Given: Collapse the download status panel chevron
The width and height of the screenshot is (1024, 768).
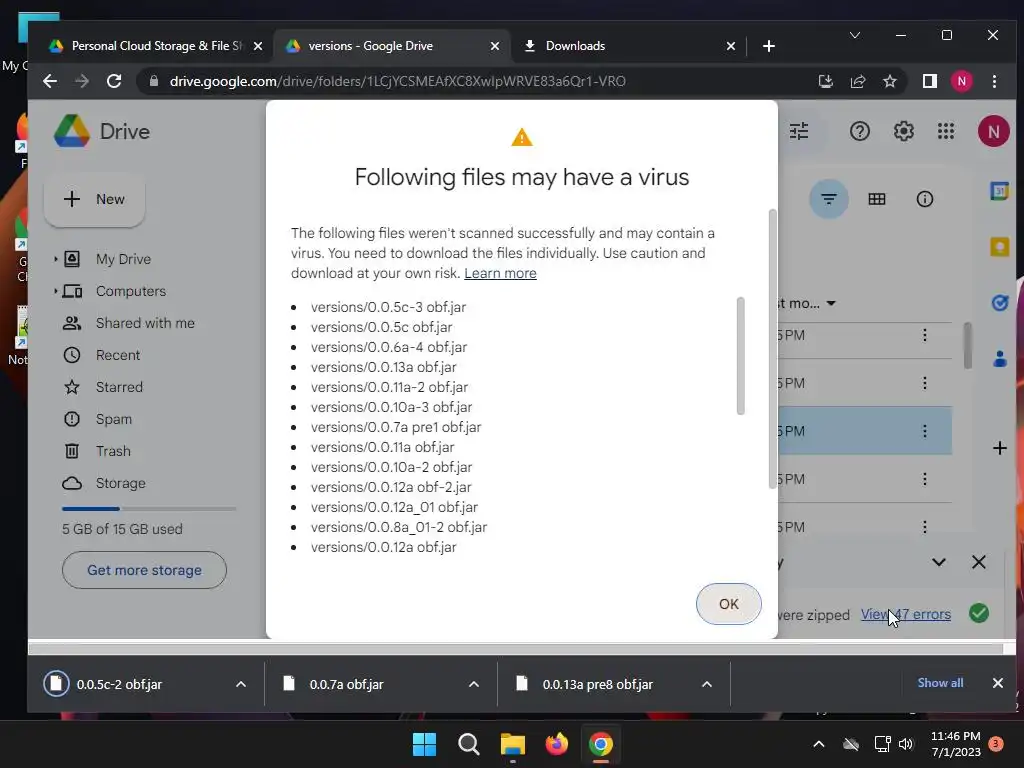Looking at the screenshot, I should pos(938,562).
